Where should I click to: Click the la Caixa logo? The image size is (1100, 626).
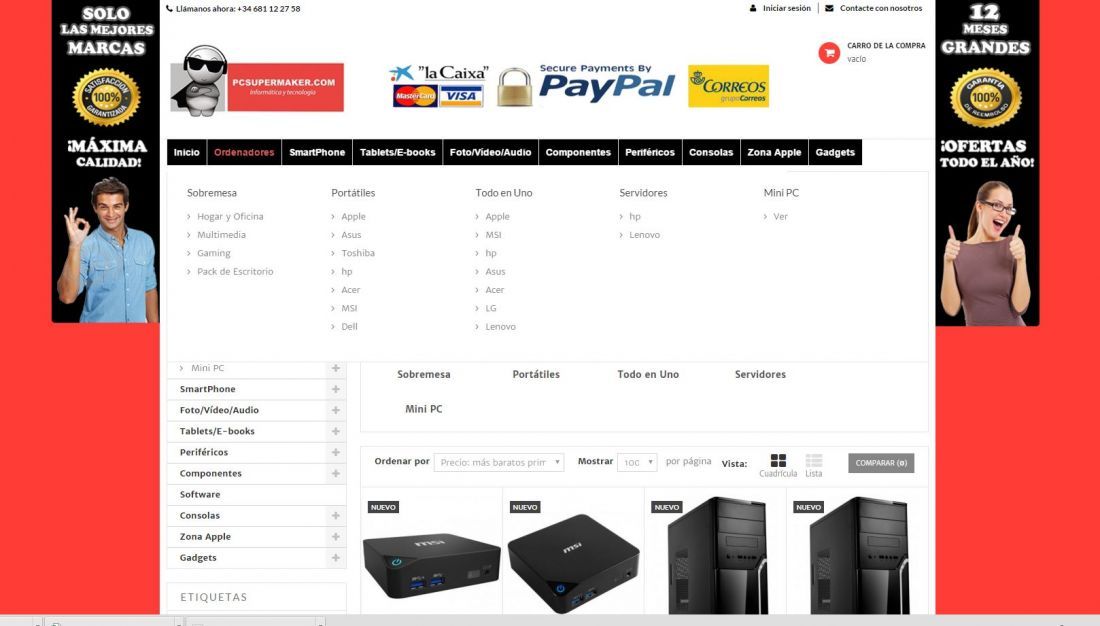(439, 73)
